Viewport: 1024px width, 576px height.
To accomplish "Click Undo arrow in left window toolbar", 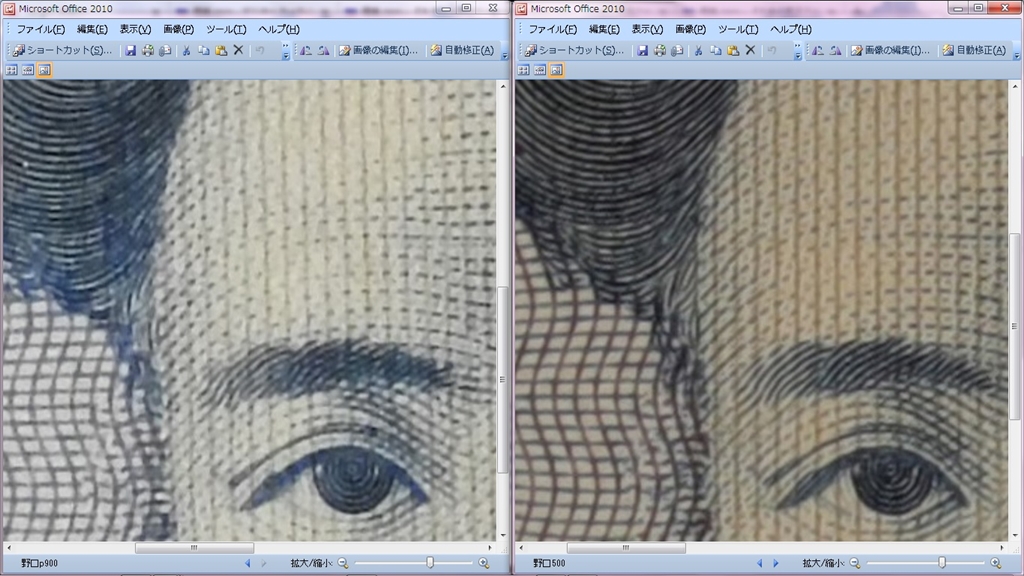I will (x=260, y=50).
